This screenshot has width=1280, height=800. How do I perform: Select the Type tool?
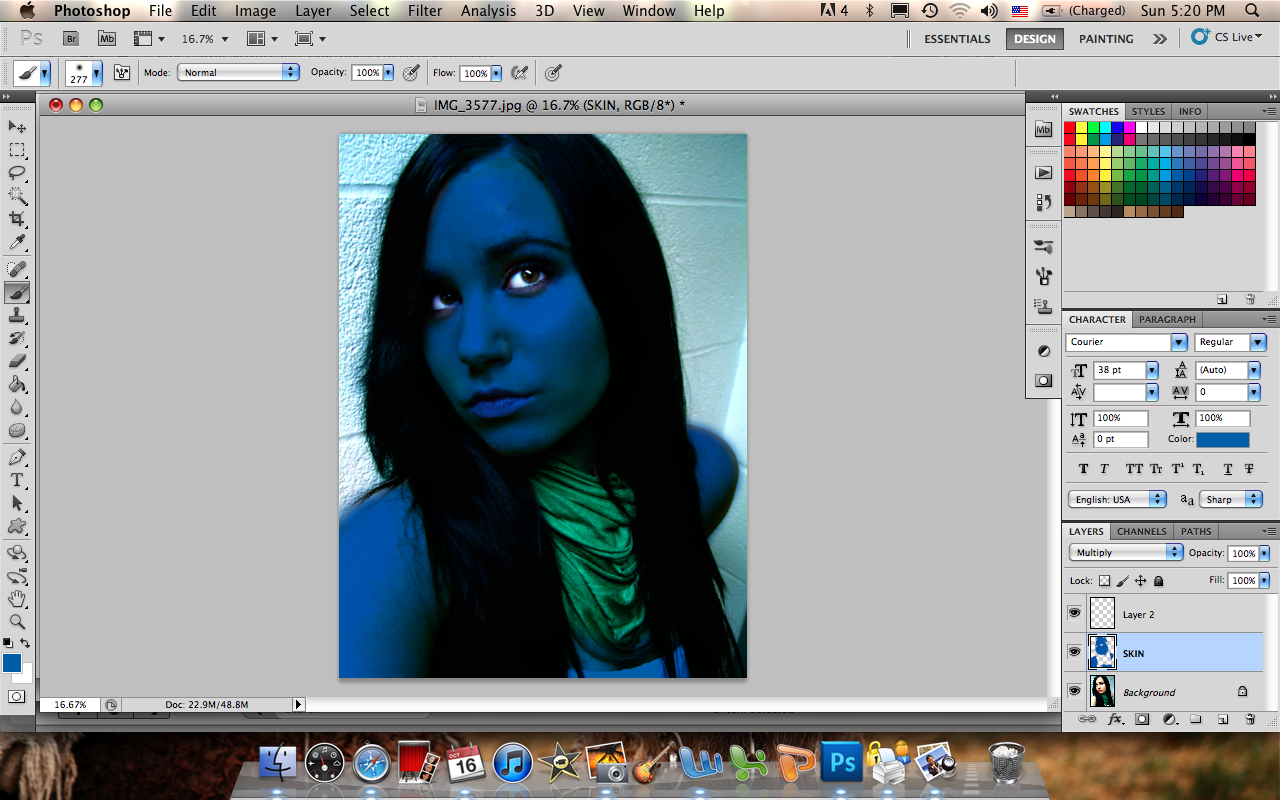coord(17,480)
